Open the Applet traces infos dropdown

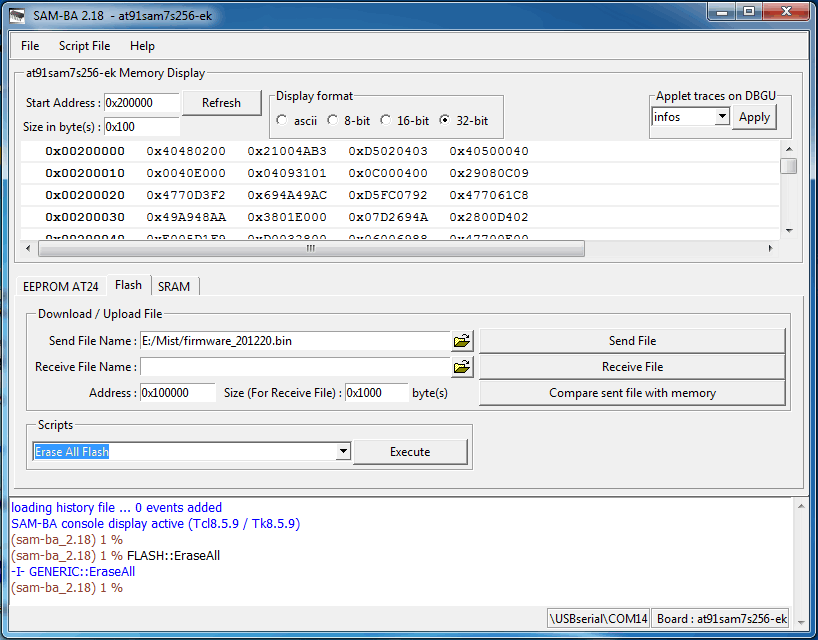722,116
